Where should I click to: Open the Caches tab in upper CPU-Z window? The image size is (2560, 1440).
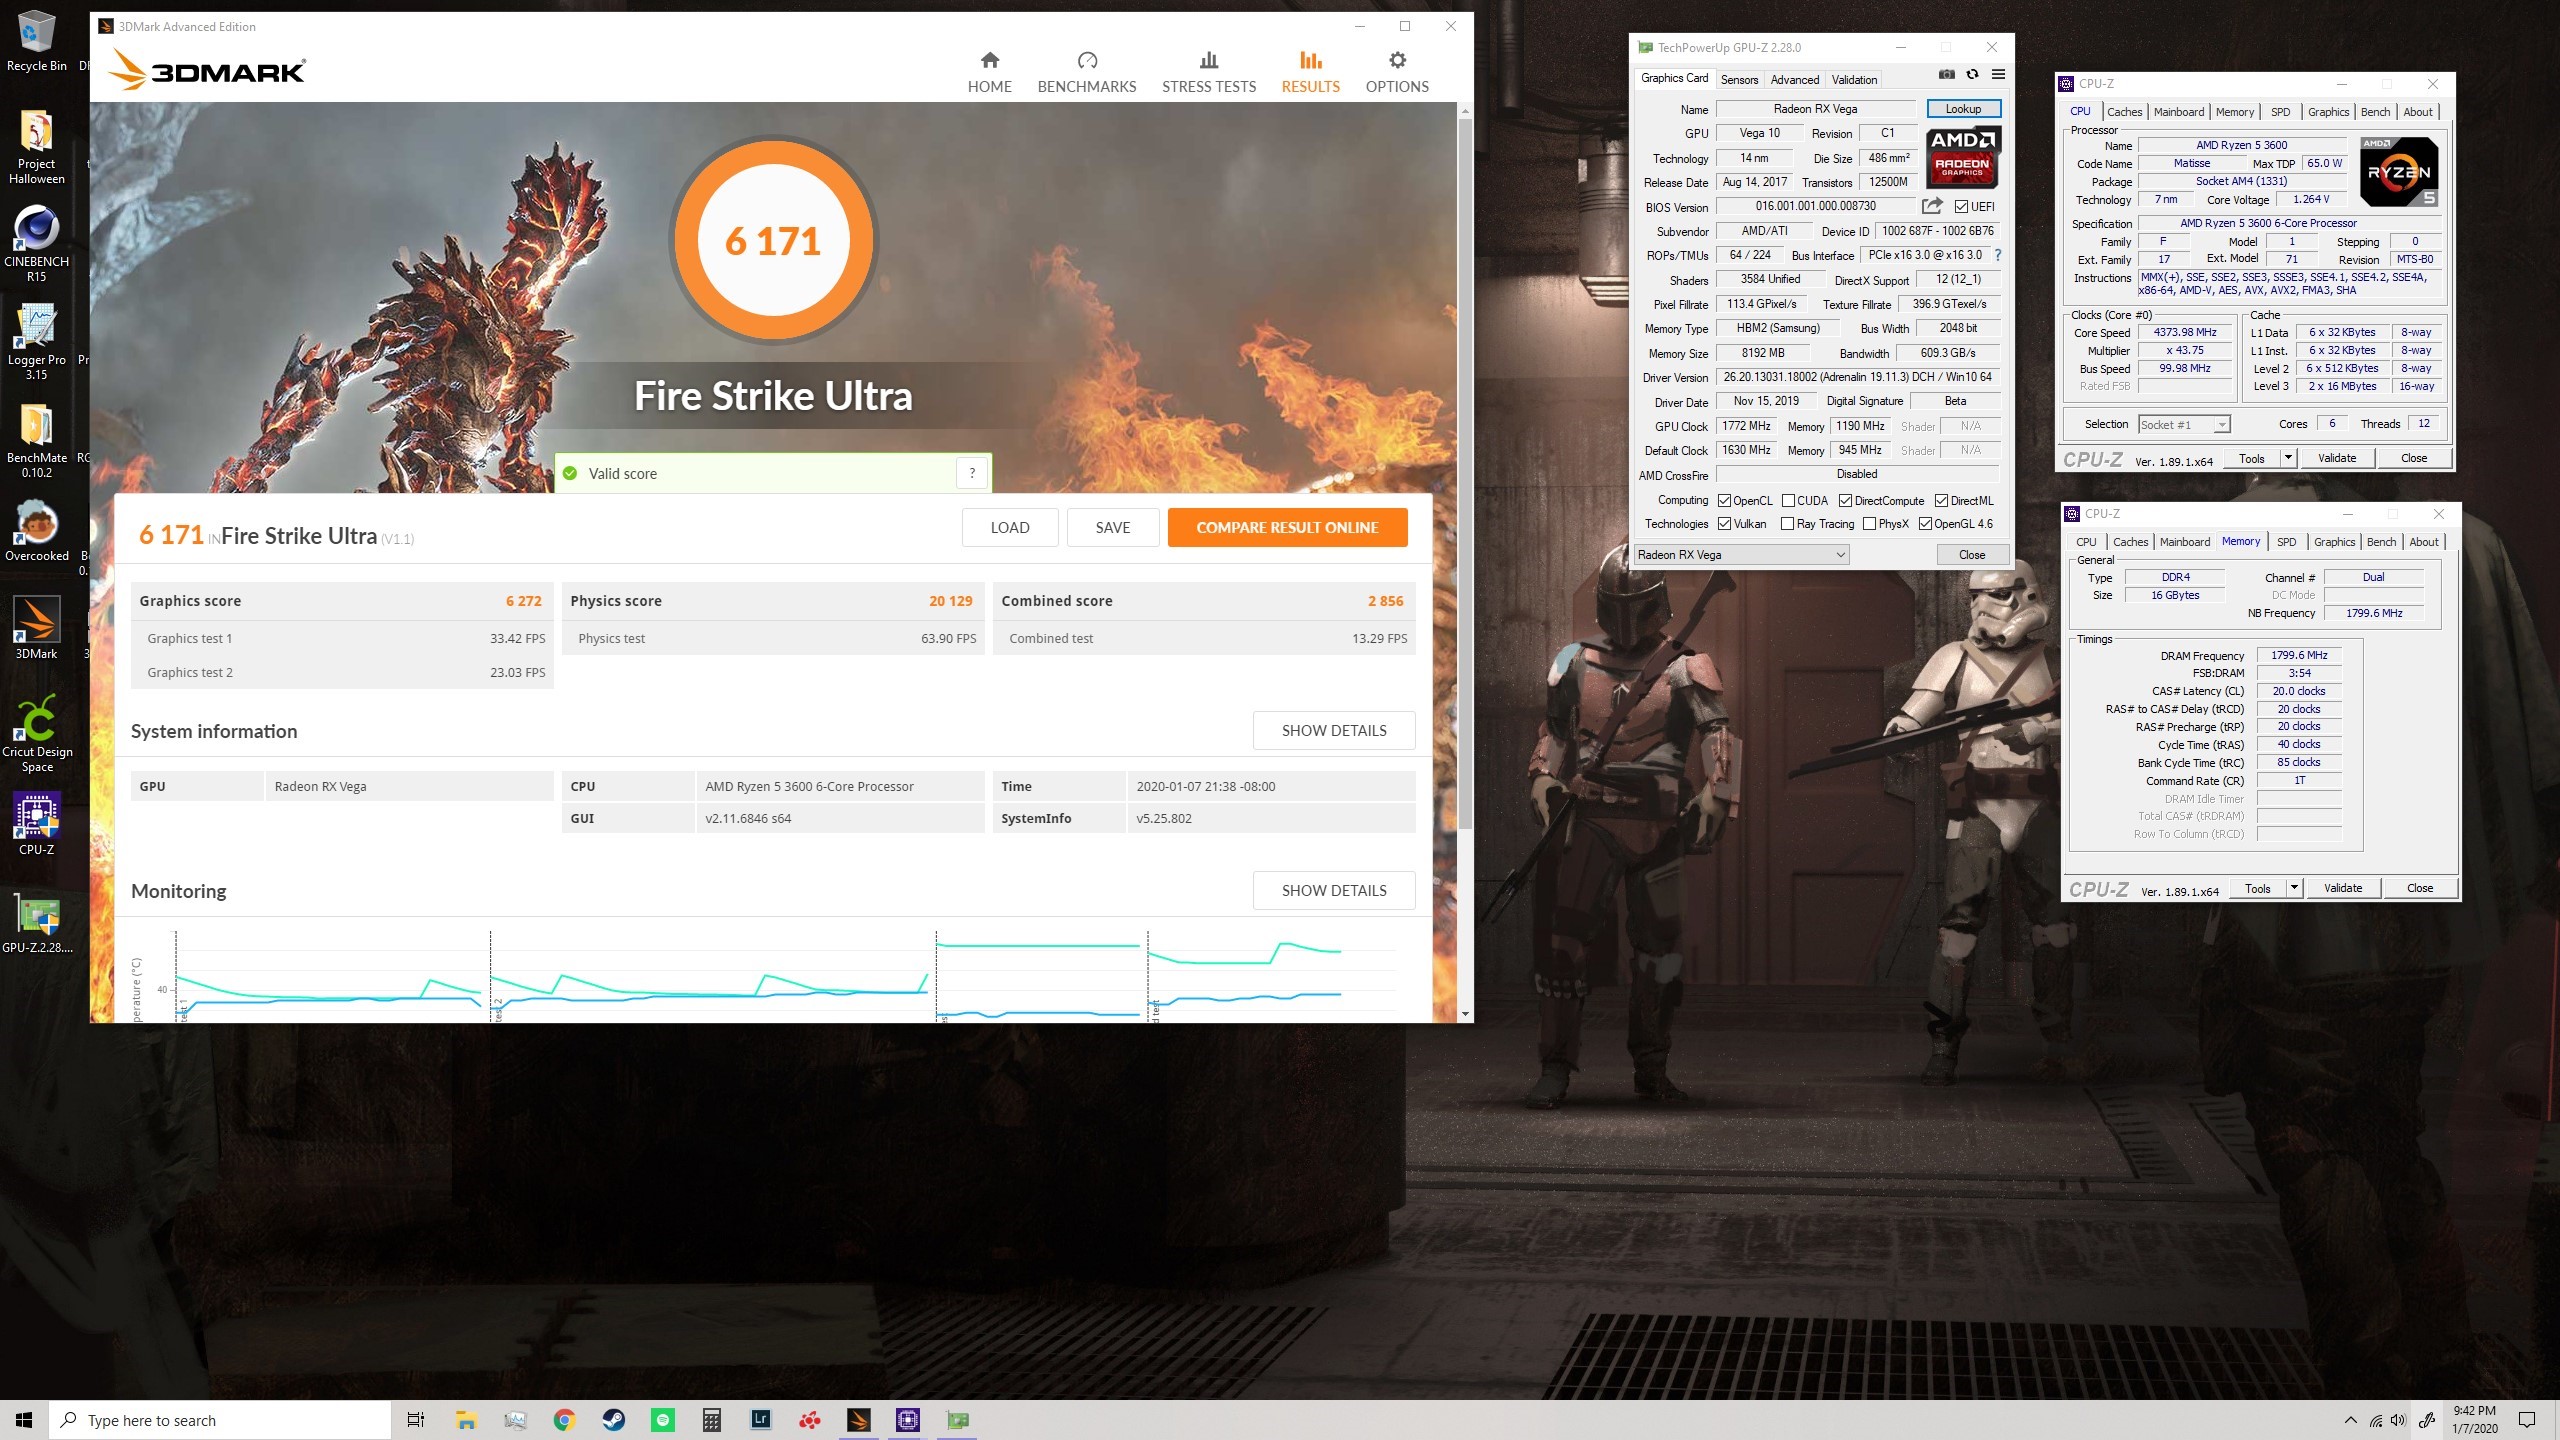click(2124, 112)
